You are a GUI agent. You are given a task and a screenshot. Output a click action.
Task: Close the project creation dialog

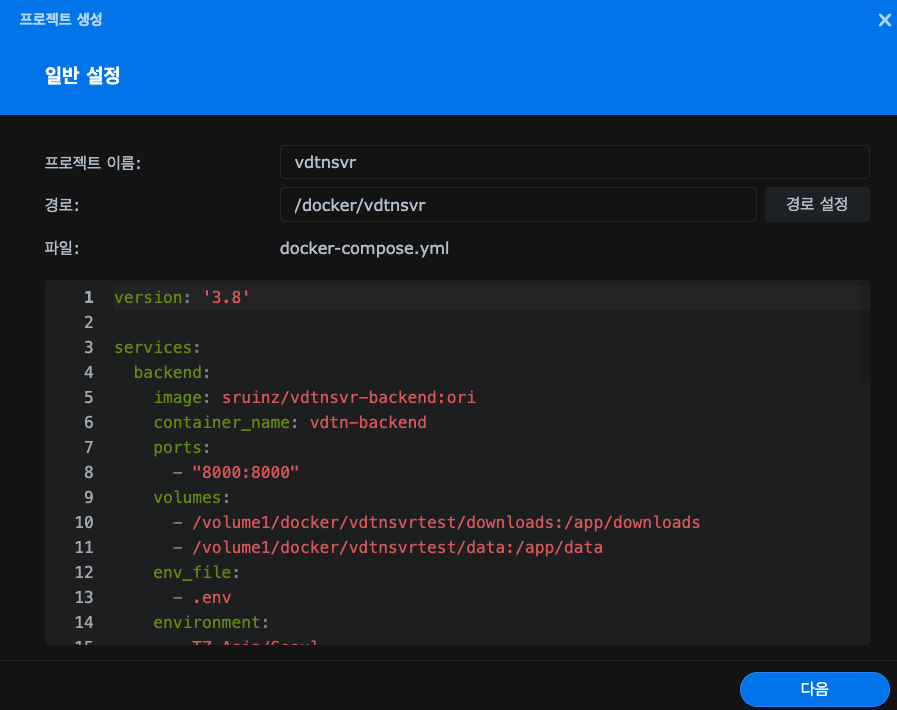(x=884, y=20)
